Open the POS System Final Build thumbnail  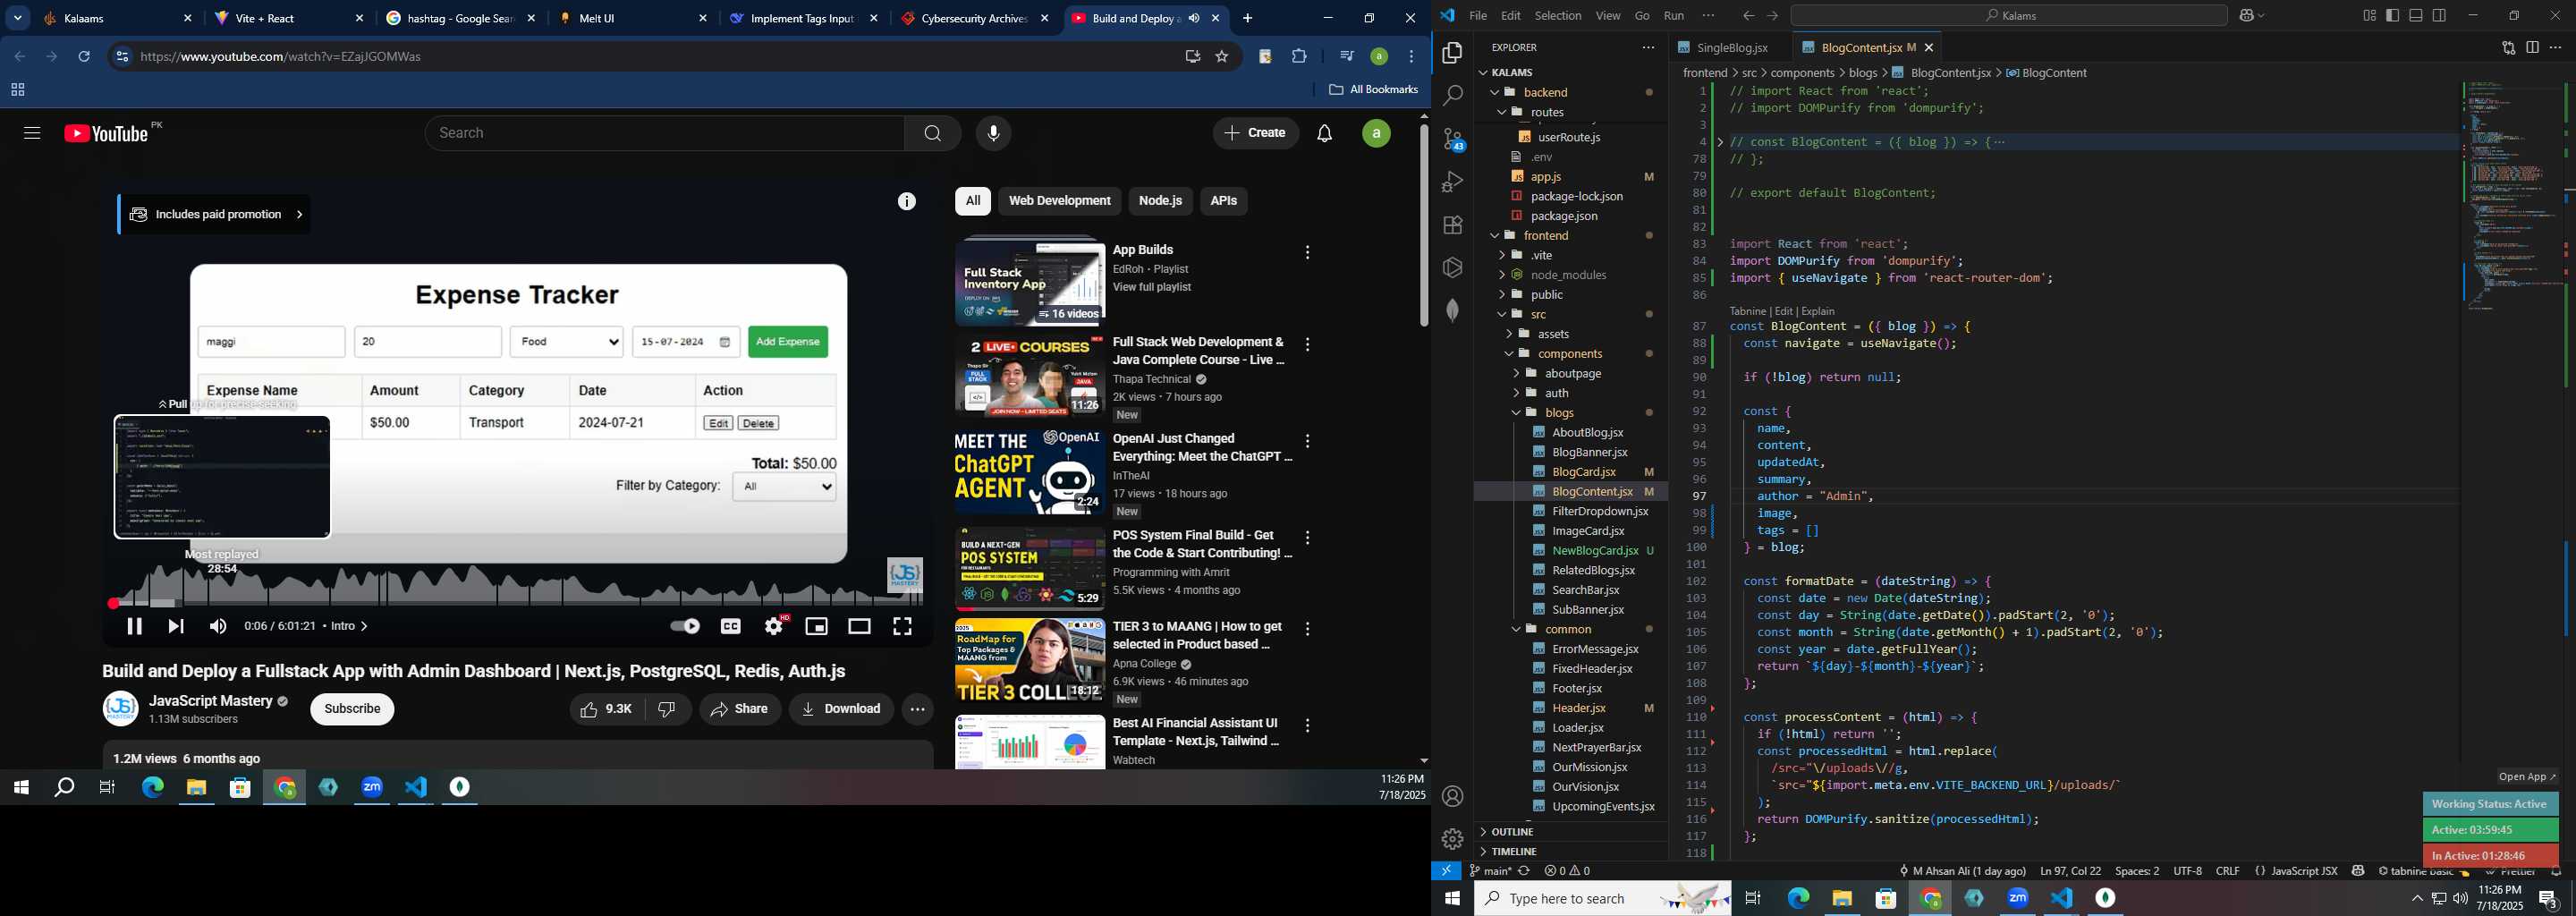click(x=1029, y=569)
